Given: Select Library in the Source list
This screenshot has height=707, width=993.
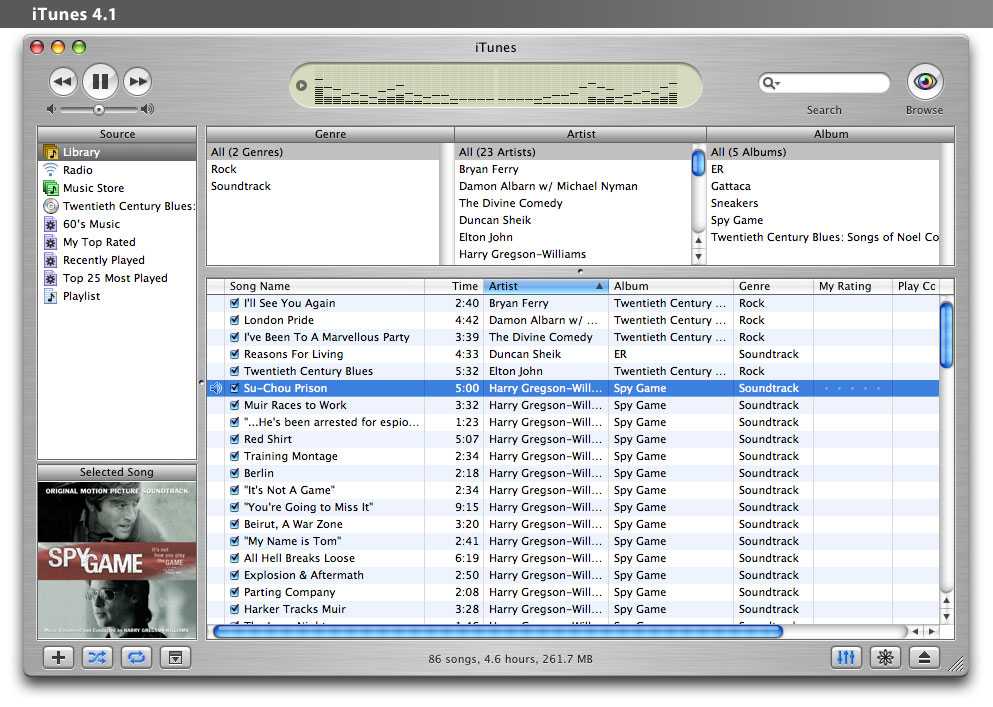Looking at the screenshot, I should tap(117, 152).
